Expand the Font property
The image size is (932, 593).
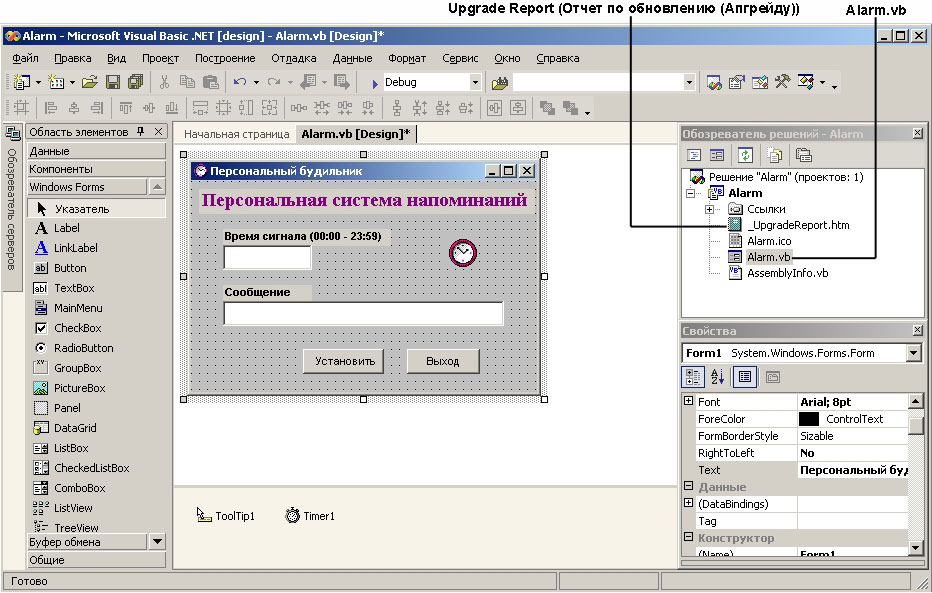click(x=688, y=400)
